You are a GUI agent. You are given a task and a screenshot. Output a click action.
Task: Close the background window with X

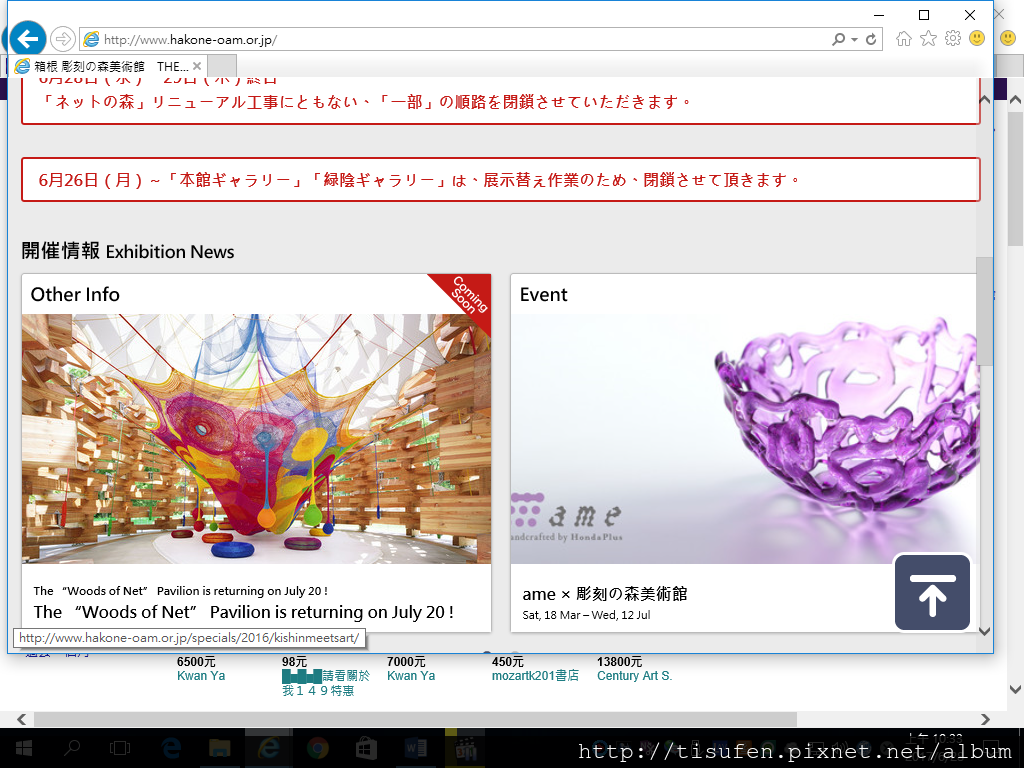click(x=999, y=14)
